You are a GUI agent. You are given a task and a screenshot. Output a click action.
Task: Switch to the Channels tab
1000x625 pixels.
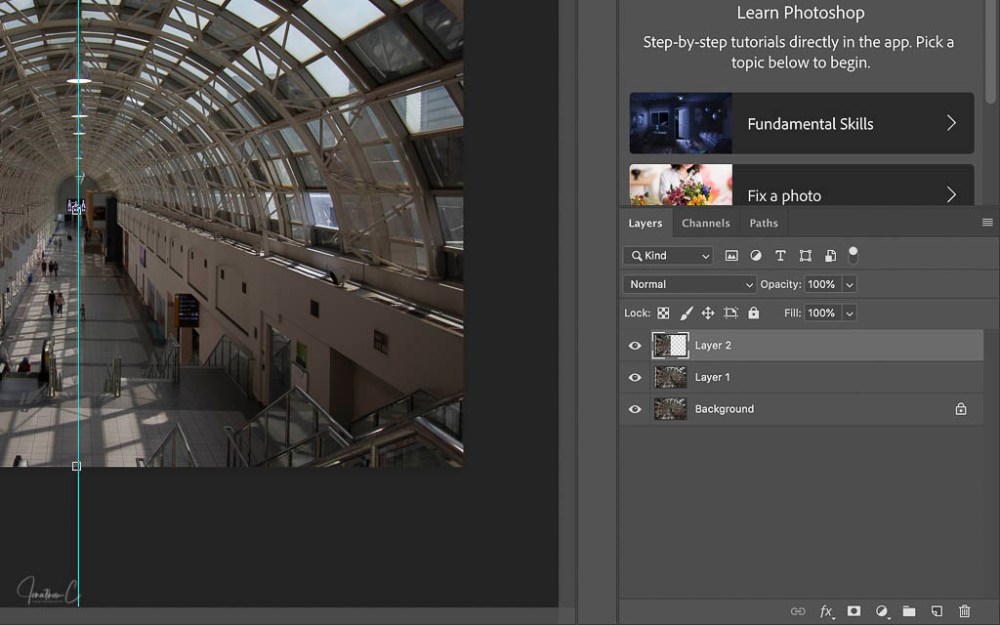tap(706, 222)
